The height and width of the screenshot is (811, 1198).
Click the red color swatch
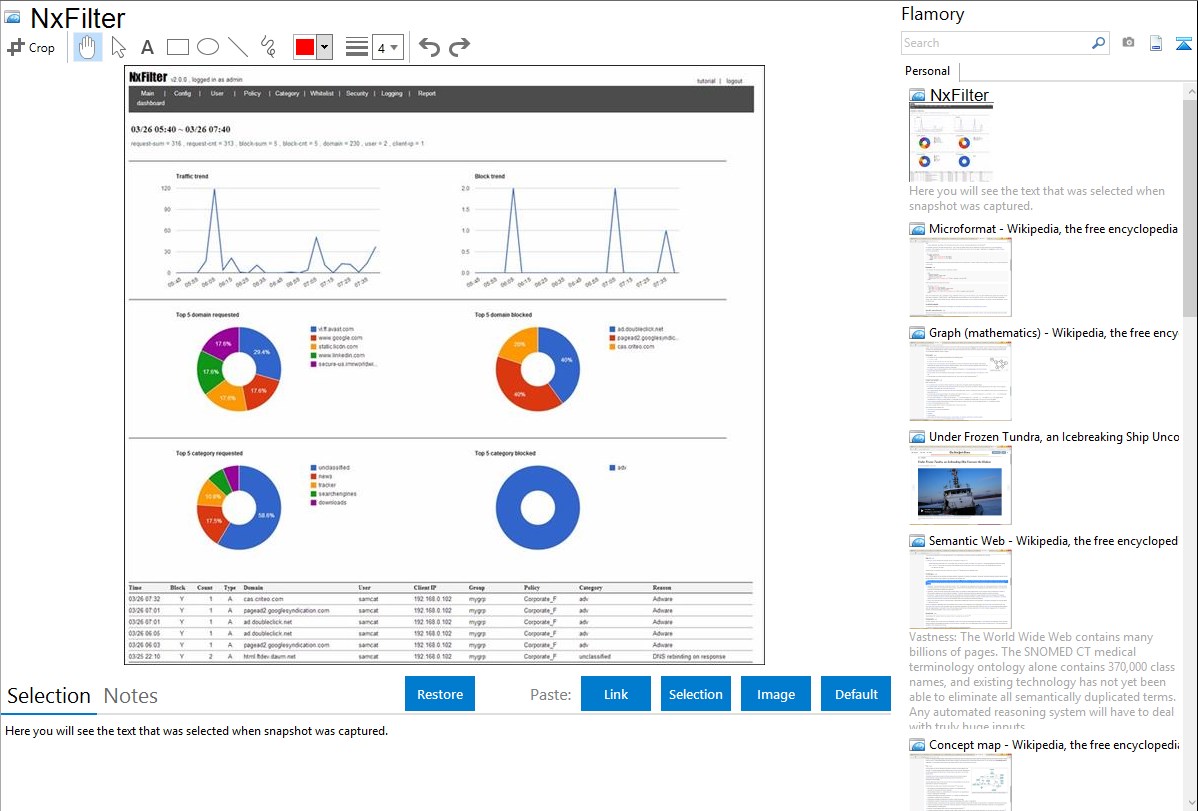tap(305, 47)
